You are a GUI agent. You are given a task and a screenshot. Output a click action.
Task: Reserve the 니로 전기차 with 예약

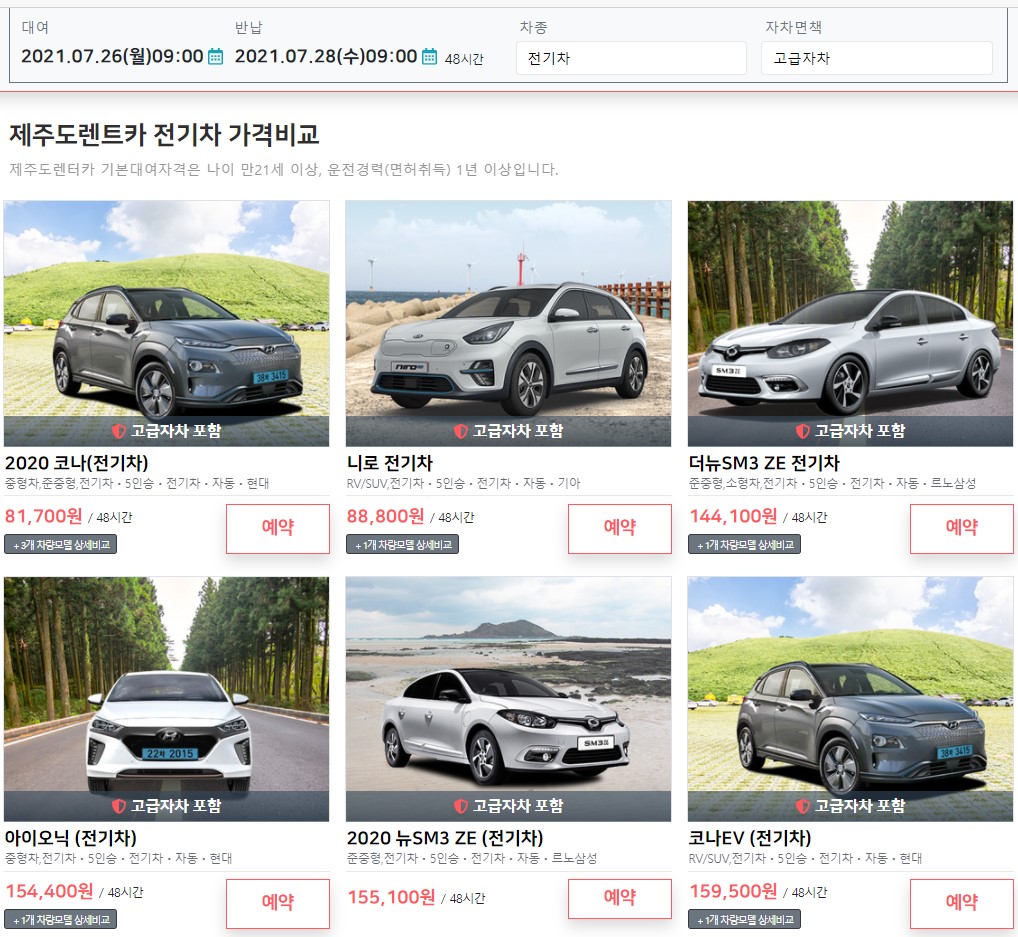(x=620, y=529)
